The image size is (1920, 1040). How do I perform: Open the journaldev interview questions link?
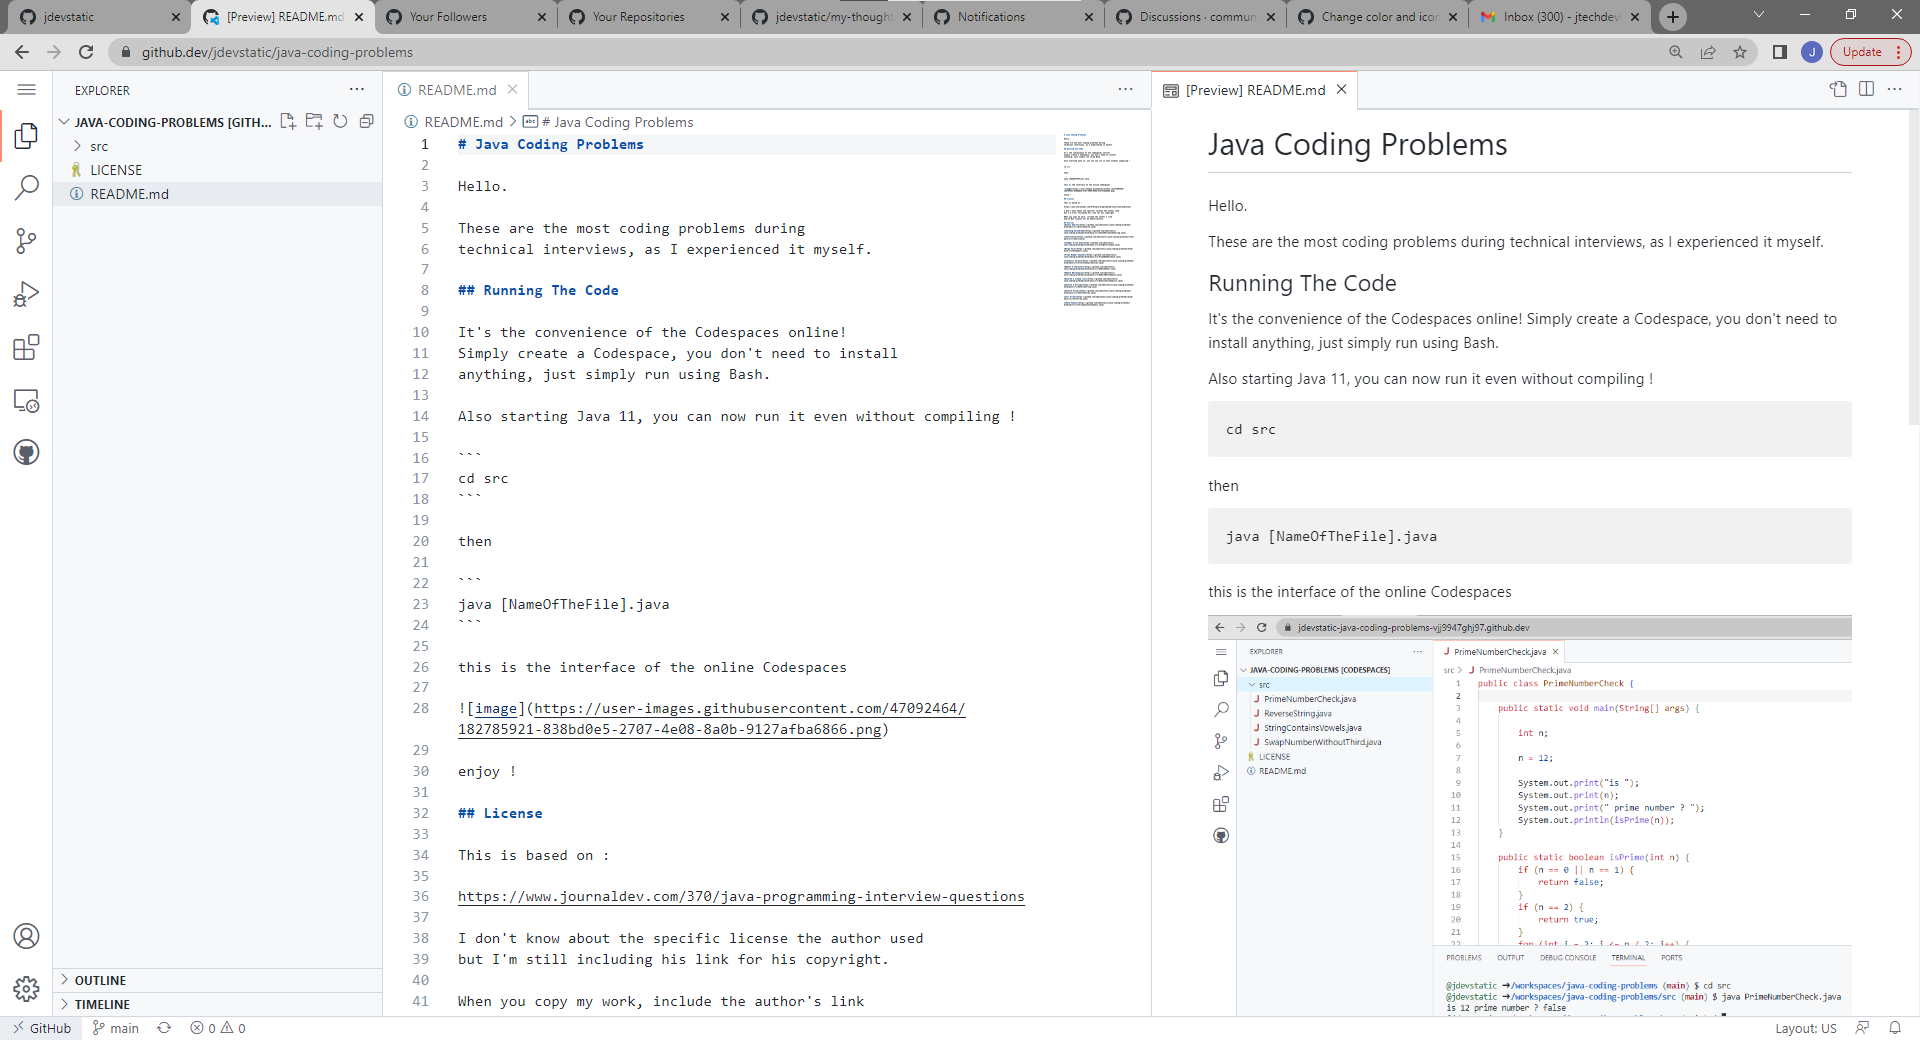741,897
